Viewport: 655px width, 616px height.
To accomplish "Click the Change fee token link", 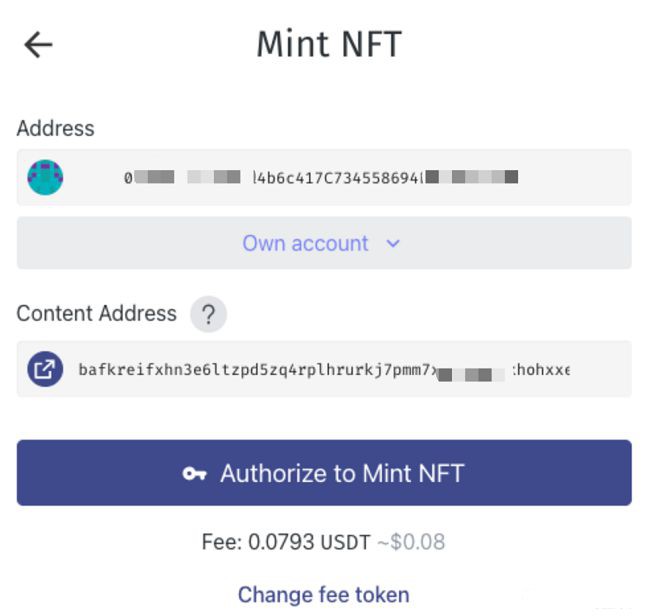I will coord(323,595).
